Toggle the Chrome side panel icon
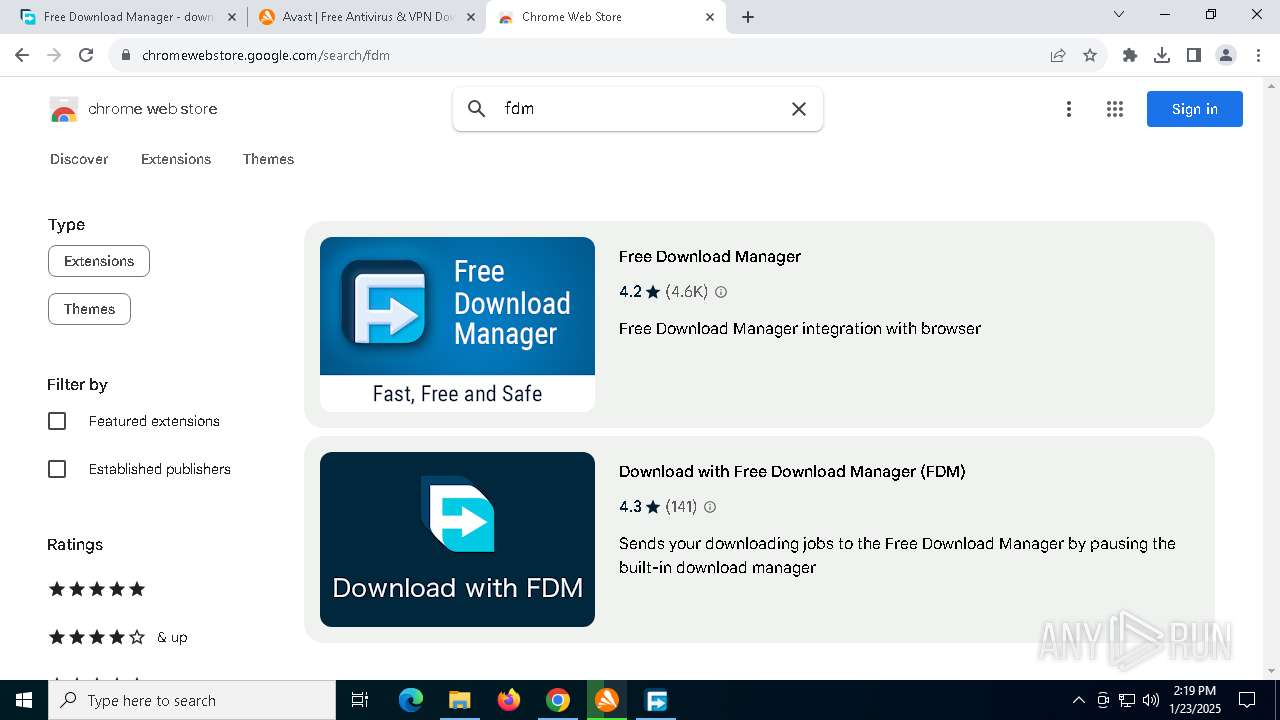1280x720 pixels. (1194, 55)
